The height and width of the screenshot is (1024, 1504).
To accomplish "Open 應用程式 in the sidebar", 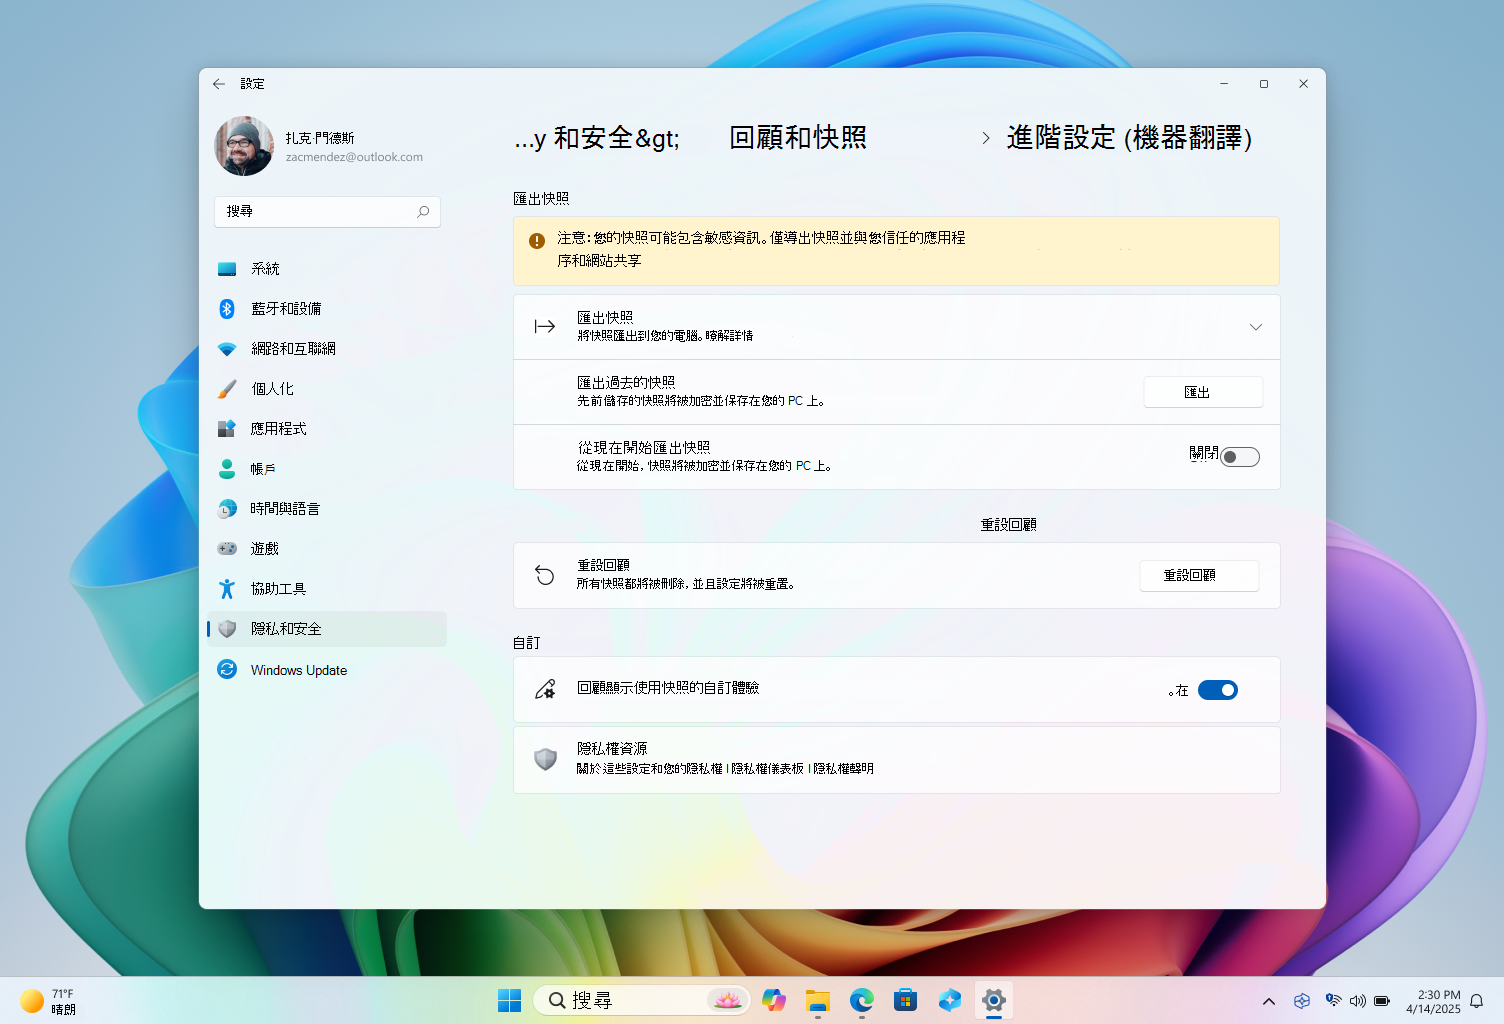I will coord(327,429).
